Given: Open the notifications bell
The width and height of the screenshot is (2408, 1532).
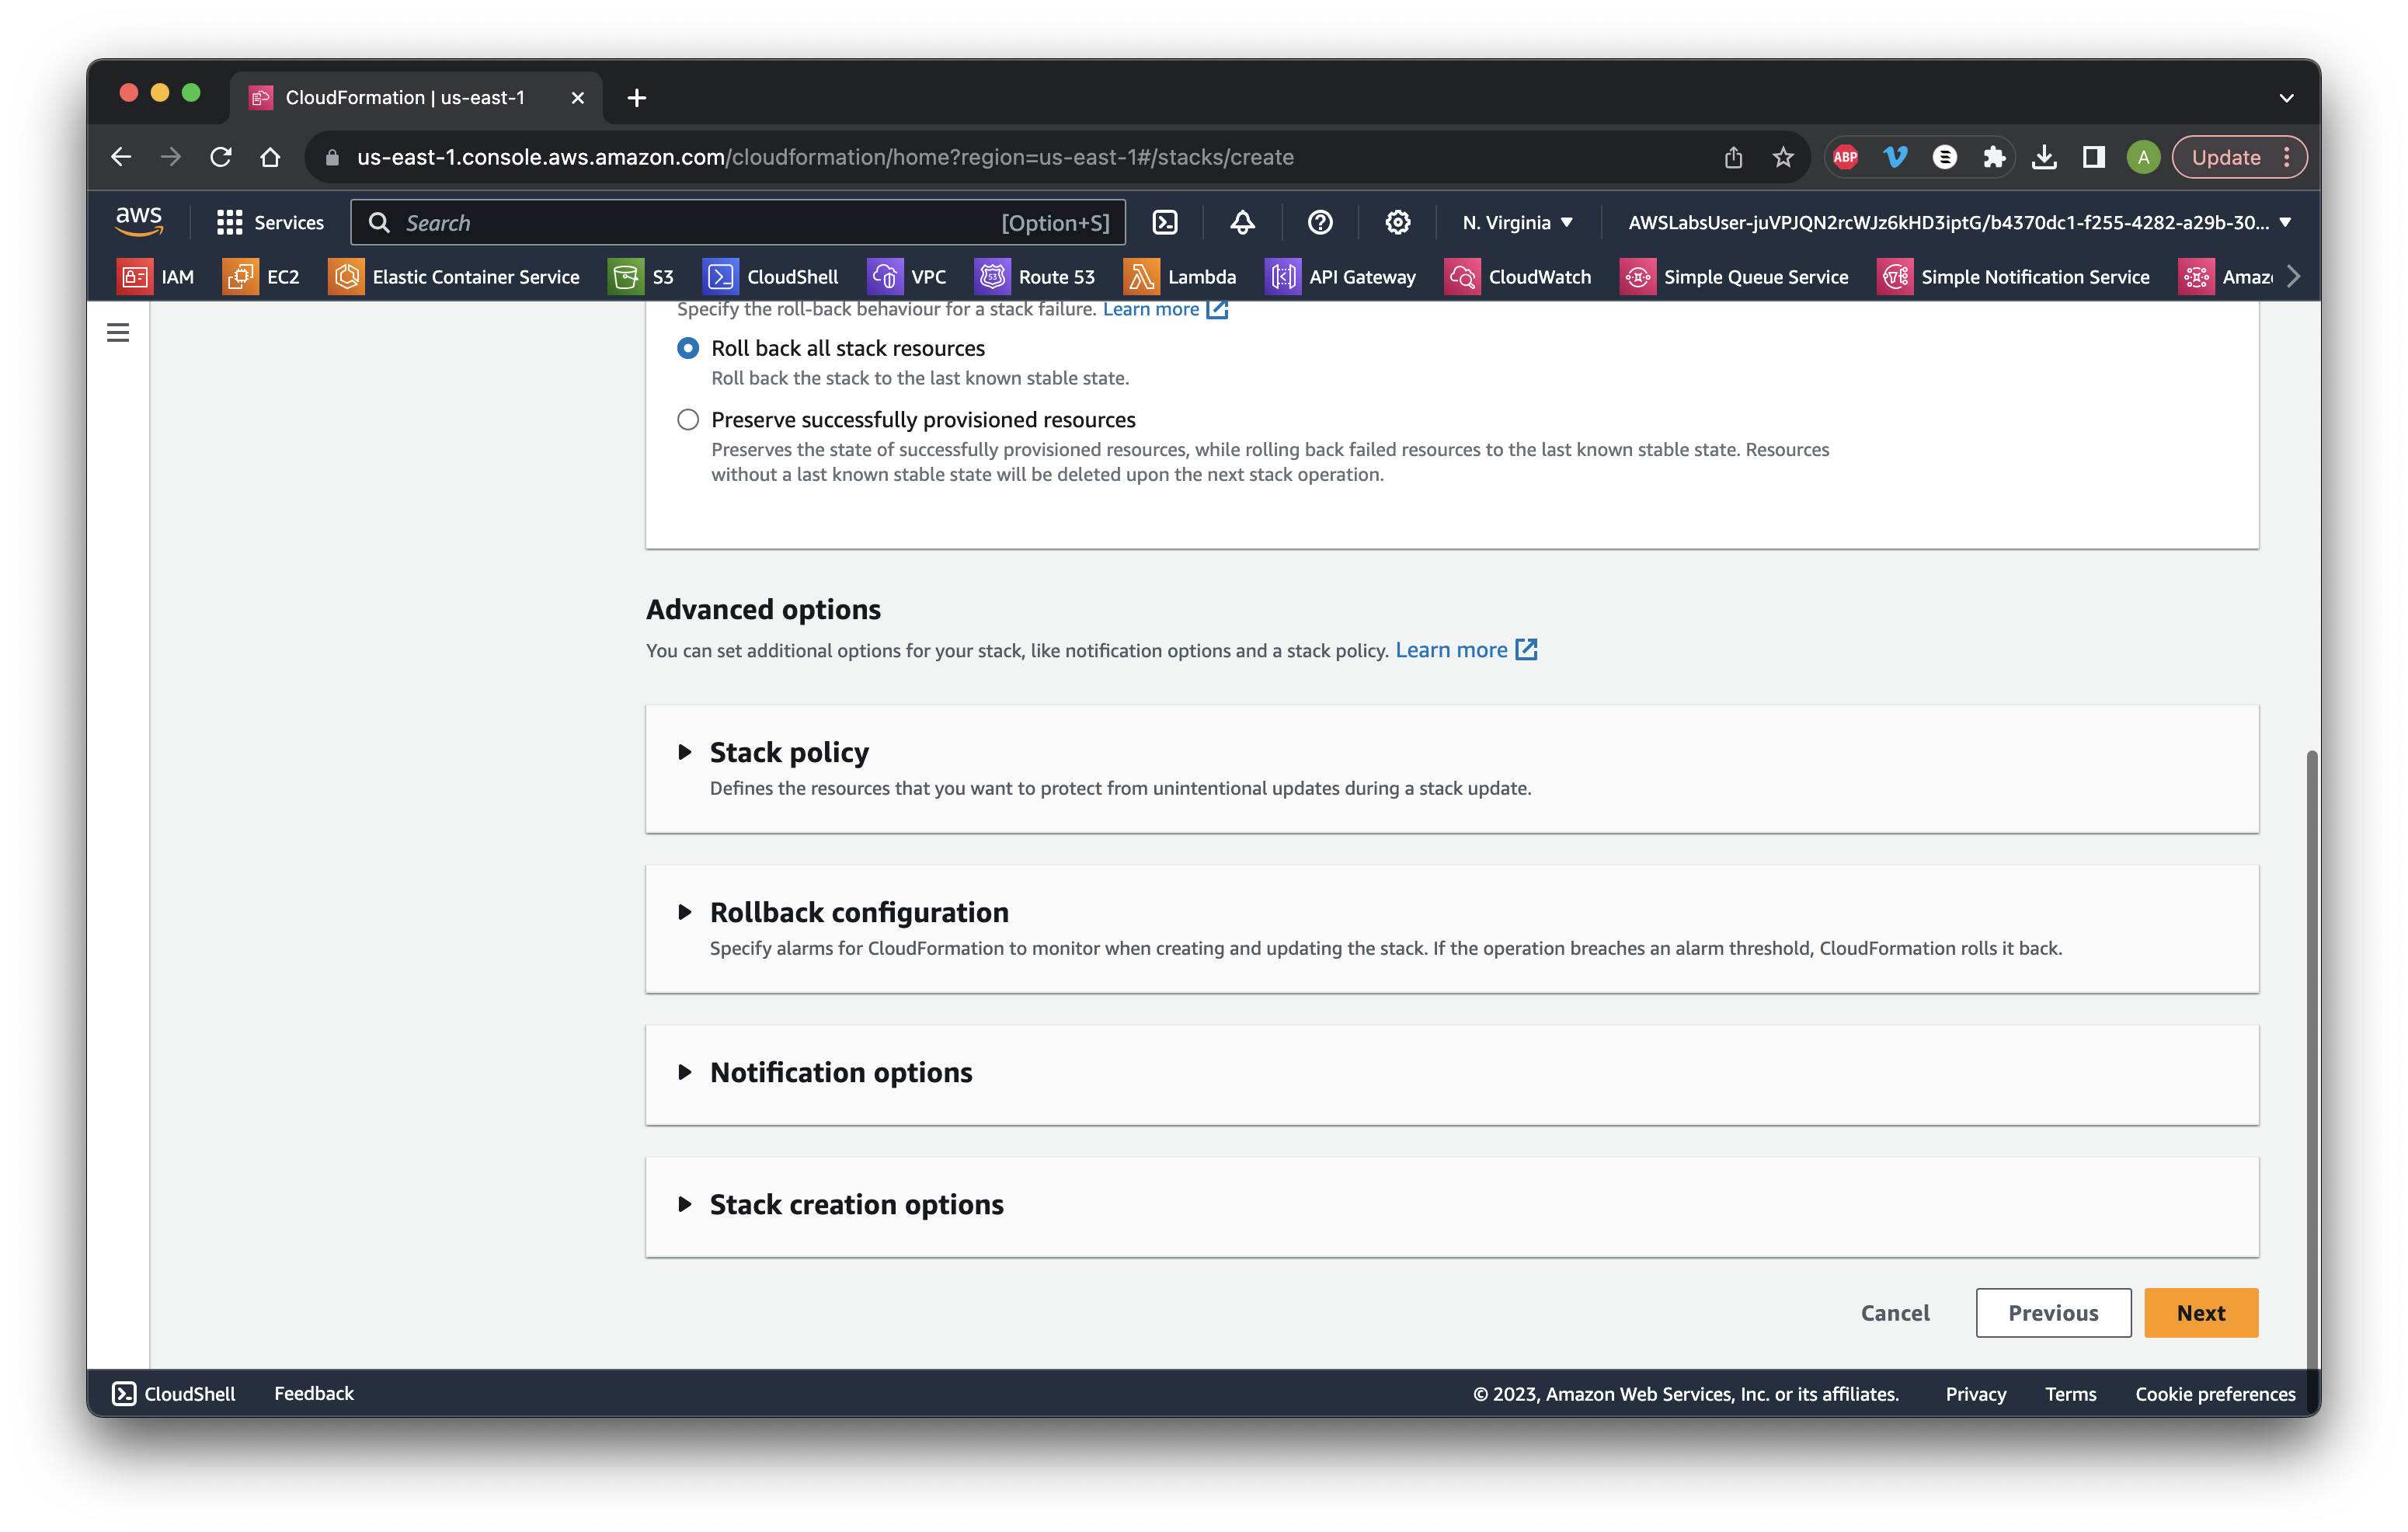Looking at the screenshot, I should tap(1242, 222).
